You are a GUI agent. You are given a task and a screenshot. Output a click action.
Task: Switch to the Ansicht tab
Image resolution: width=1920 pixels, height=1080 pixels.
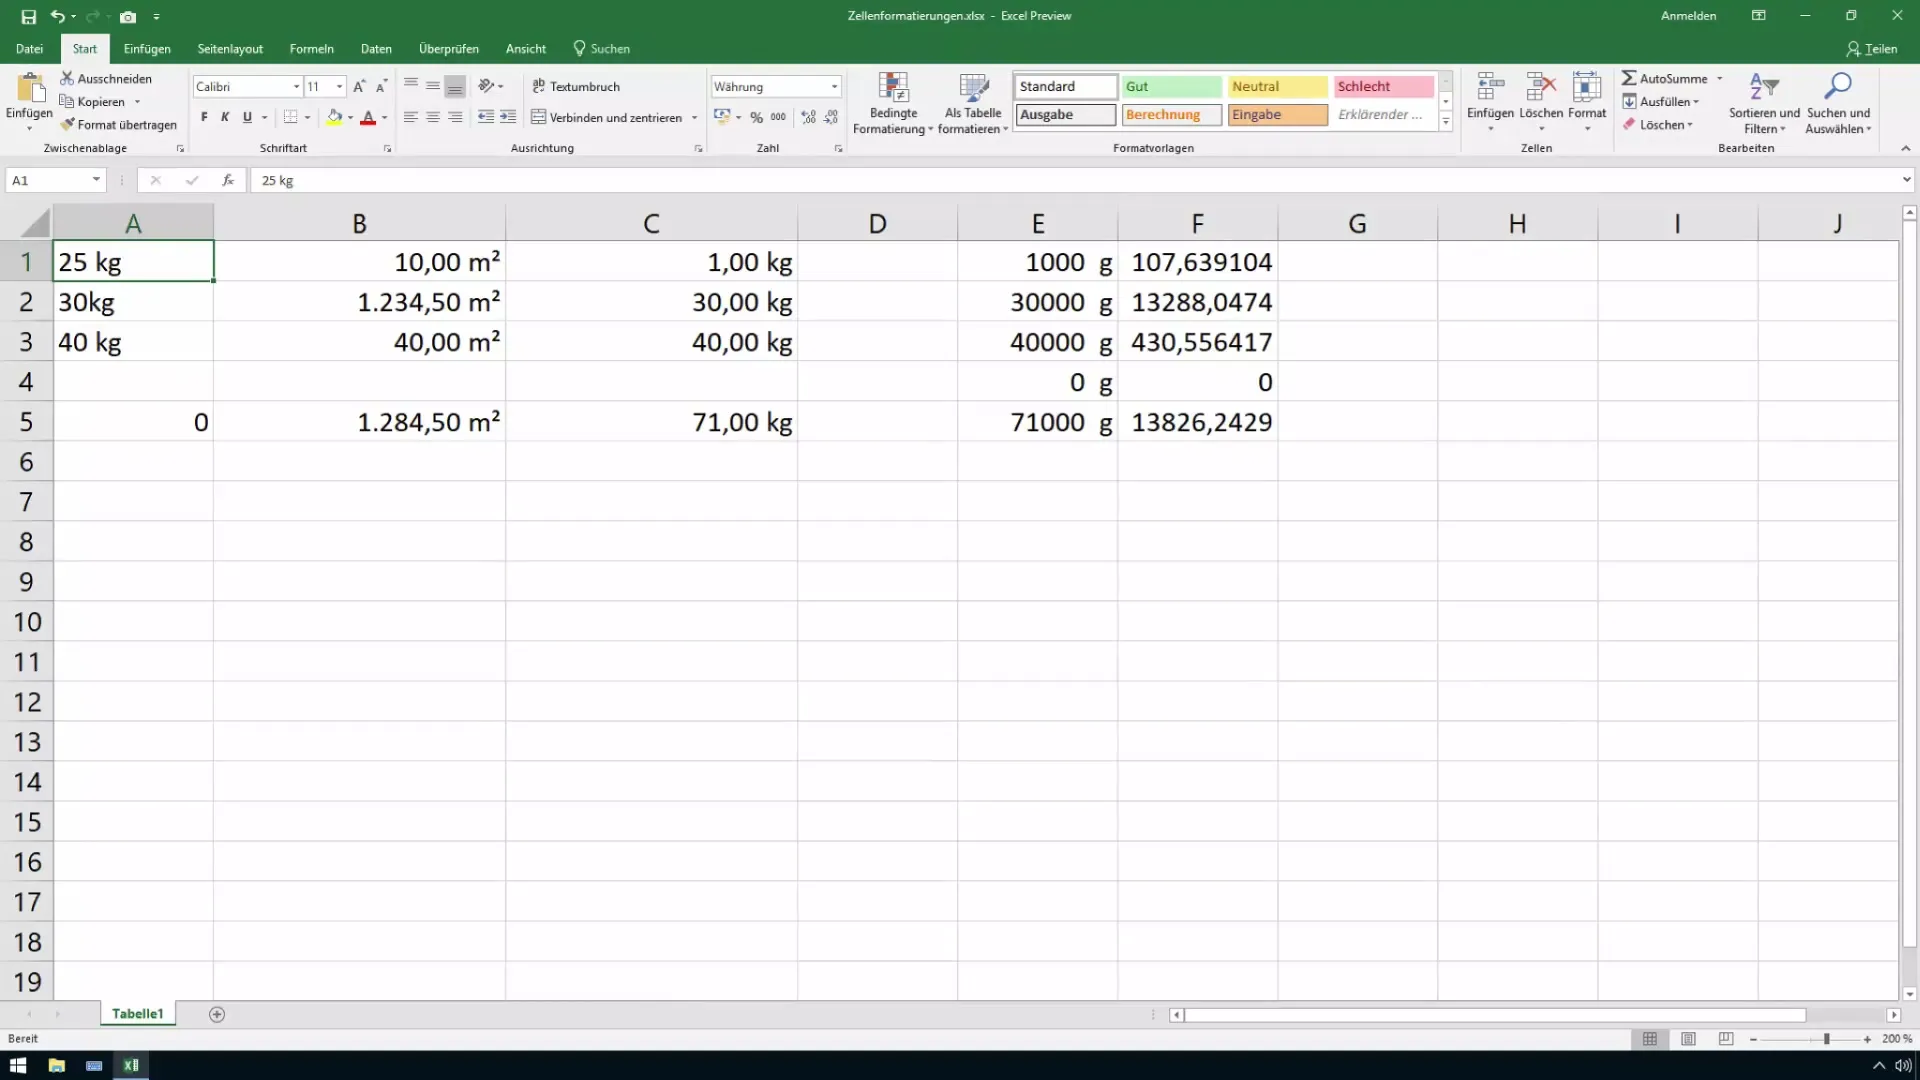tap(526, 49)
